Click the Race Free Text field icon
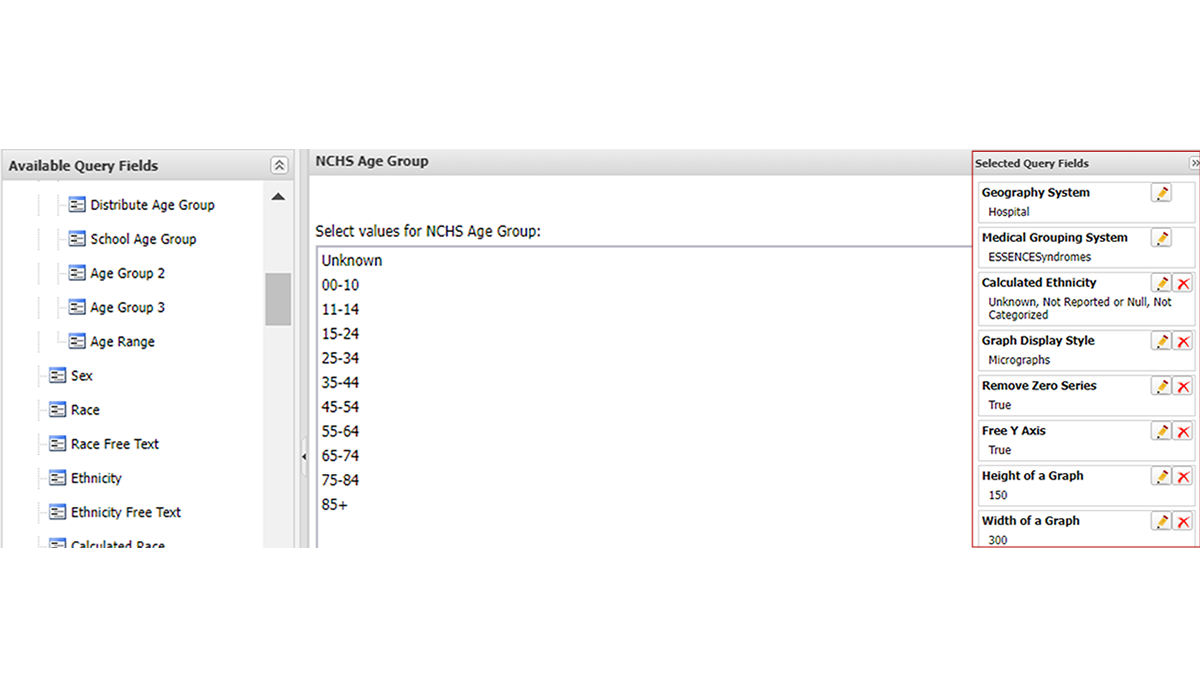 tap(57, 444)
